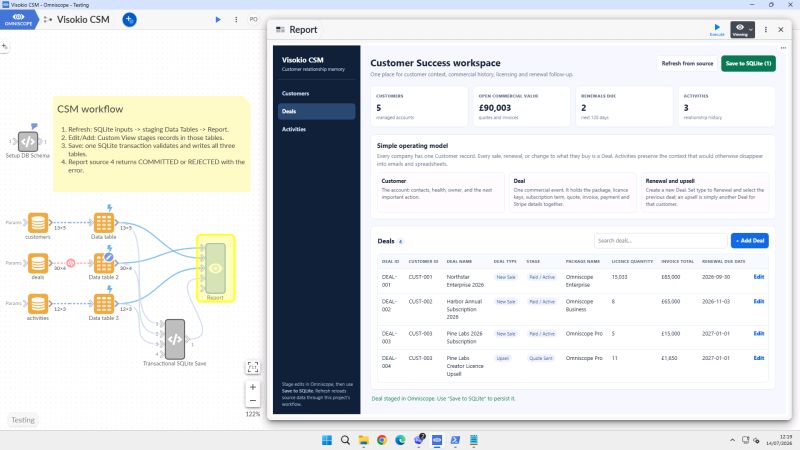The width and height of the screenshot is (800, 450).
Task: Open the workflow three-dot menu
Action: pos(236,19)
